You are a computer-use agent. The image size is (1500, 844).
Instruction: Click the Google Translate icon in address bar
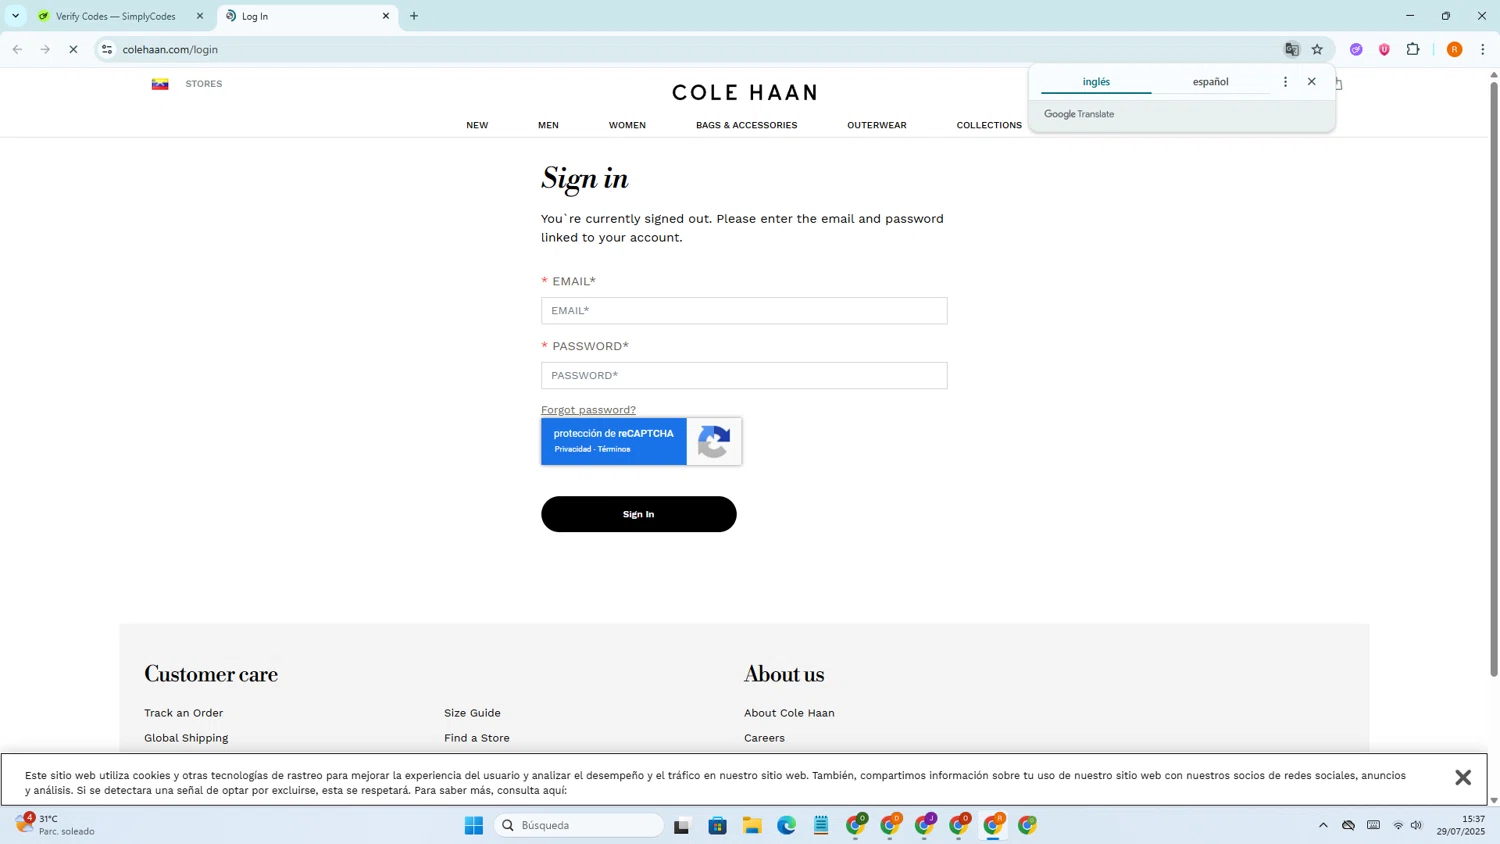[1292, 49]
